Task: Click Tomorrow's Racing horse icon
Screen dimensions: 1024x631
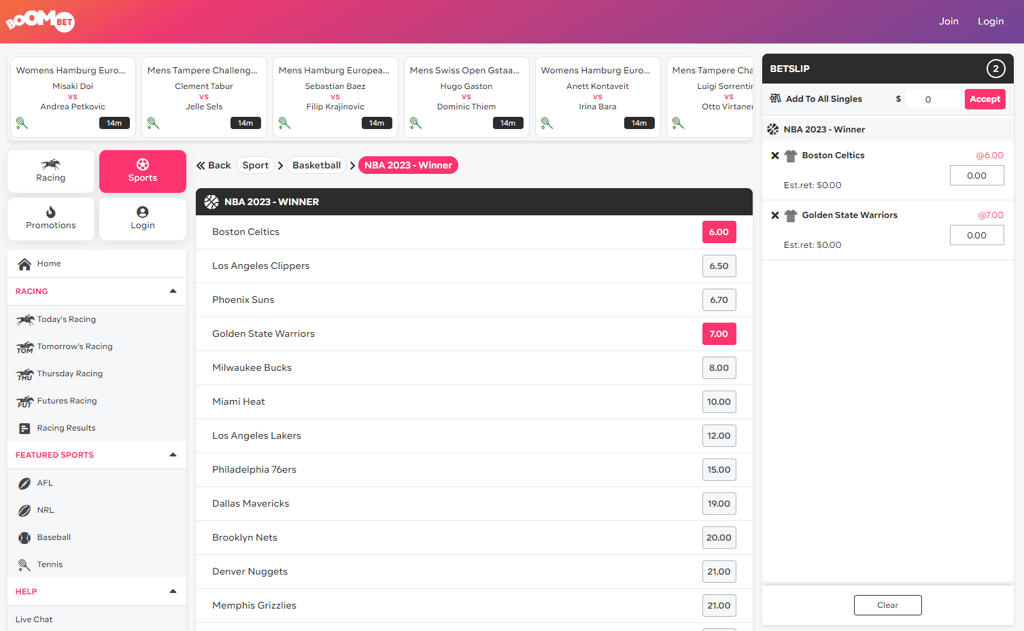Action: [x=25, y=347]
